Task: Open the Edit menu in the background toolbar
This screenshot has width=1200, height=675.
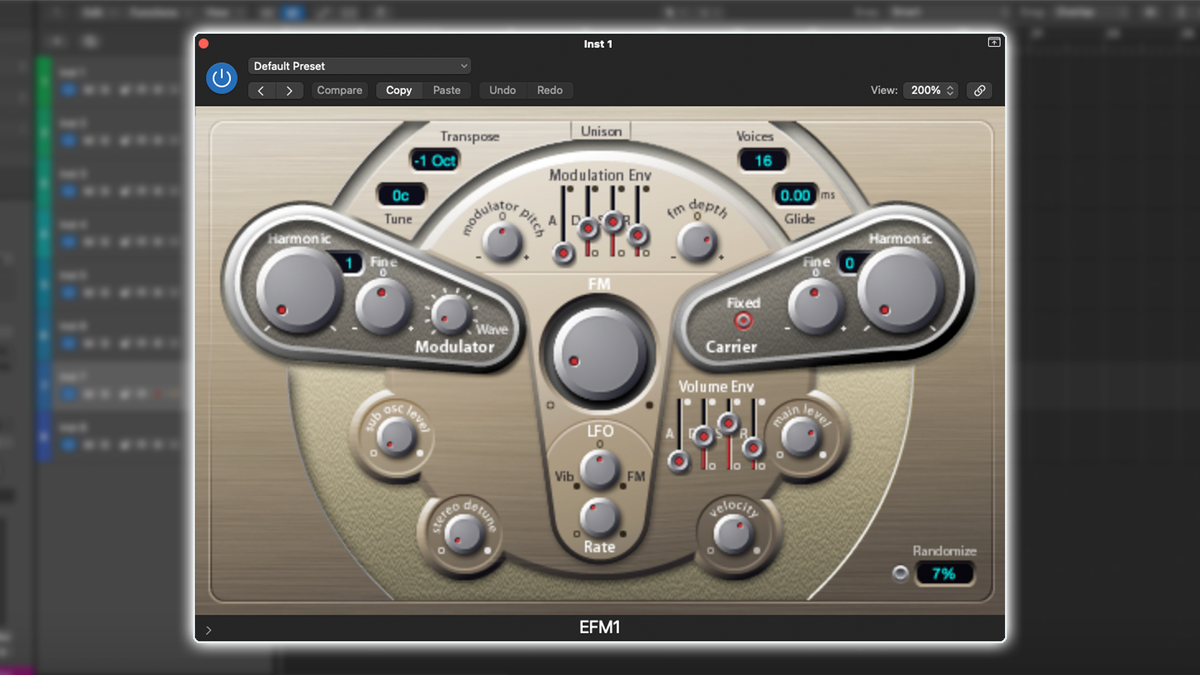Action: click(x=92, y=12)
